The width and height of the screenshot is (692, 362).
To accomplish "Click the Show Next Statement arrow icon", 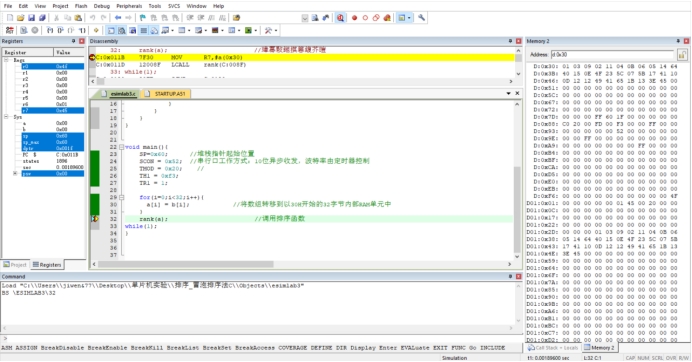I will click(x=96, y=30).
